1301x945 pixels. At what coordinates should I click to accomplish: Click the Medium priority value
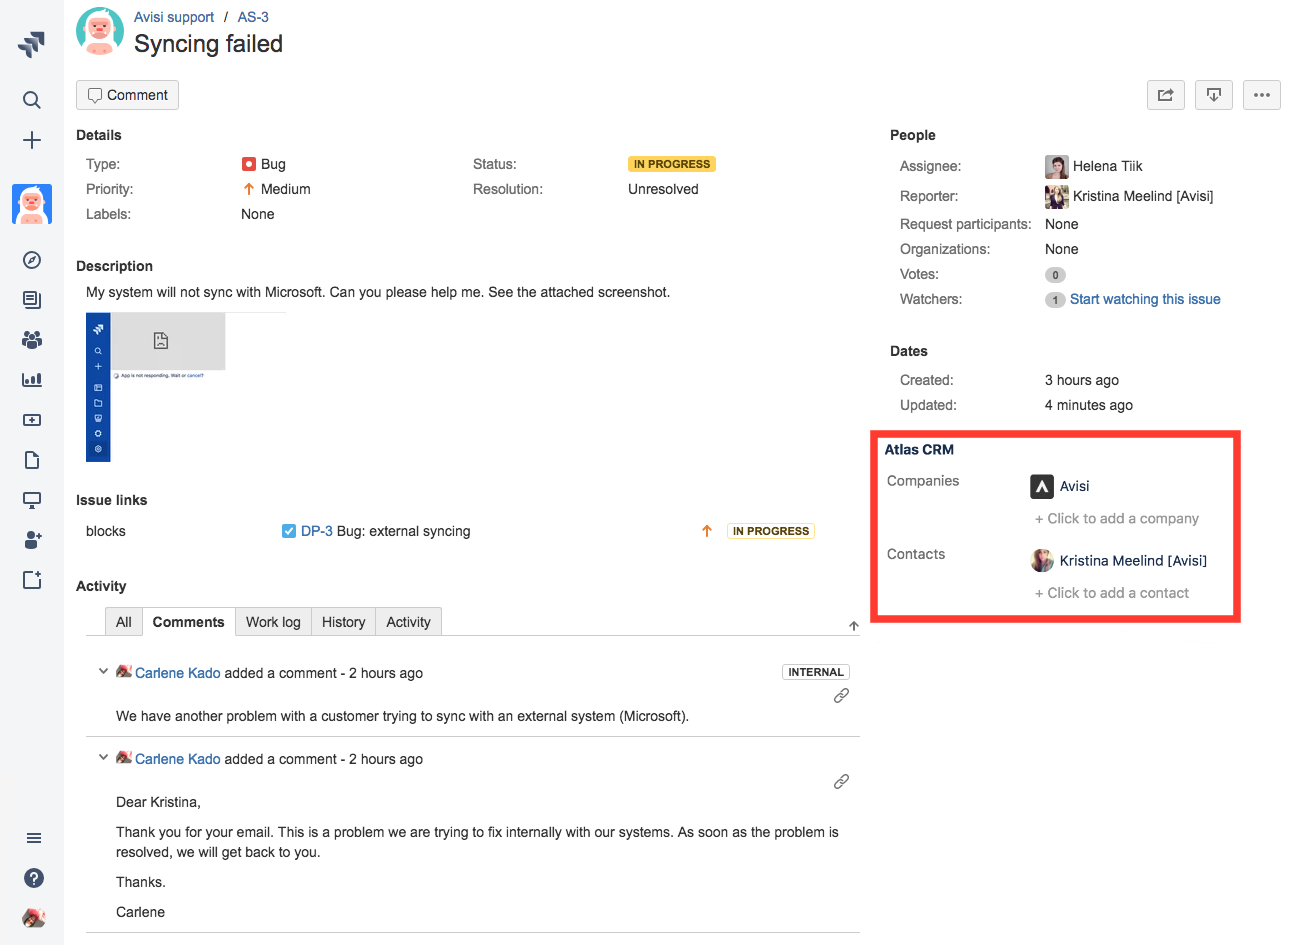coord(286,189)
